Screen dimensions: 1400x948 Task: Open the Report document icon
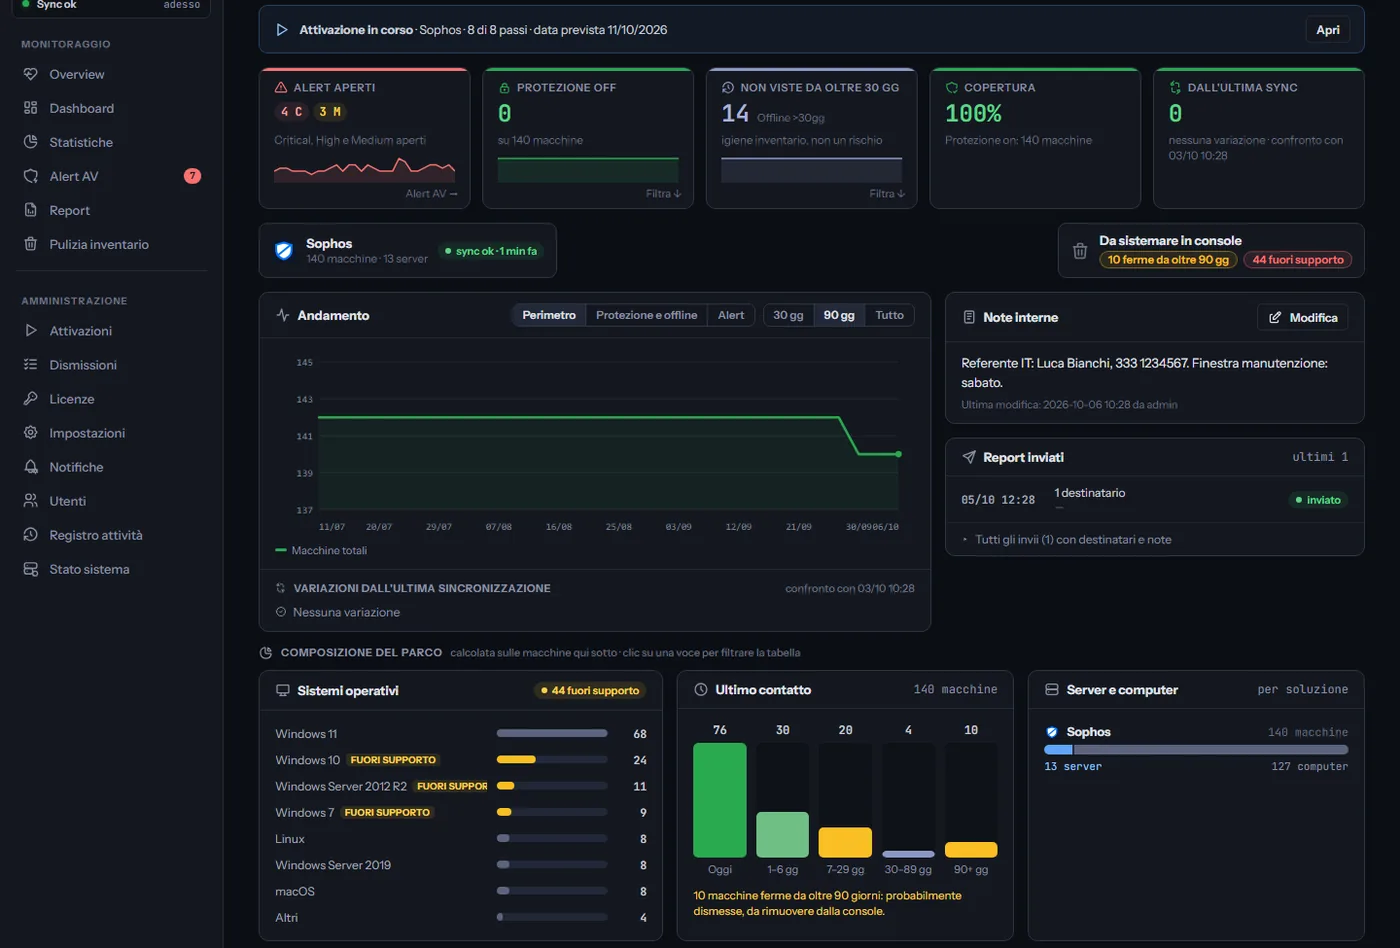(x=30, y=210)
